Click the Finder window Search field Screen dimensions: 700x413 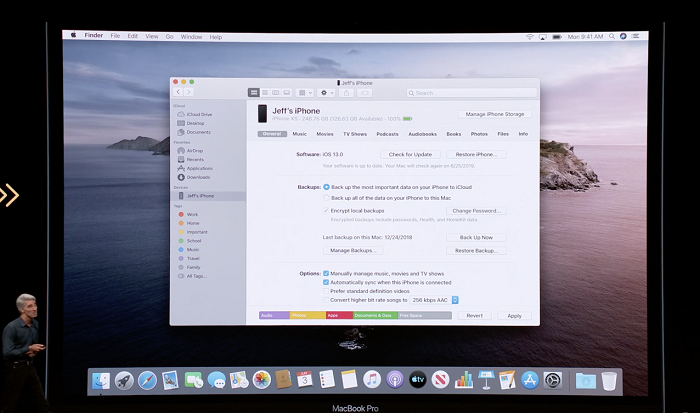tap(471, 93)
